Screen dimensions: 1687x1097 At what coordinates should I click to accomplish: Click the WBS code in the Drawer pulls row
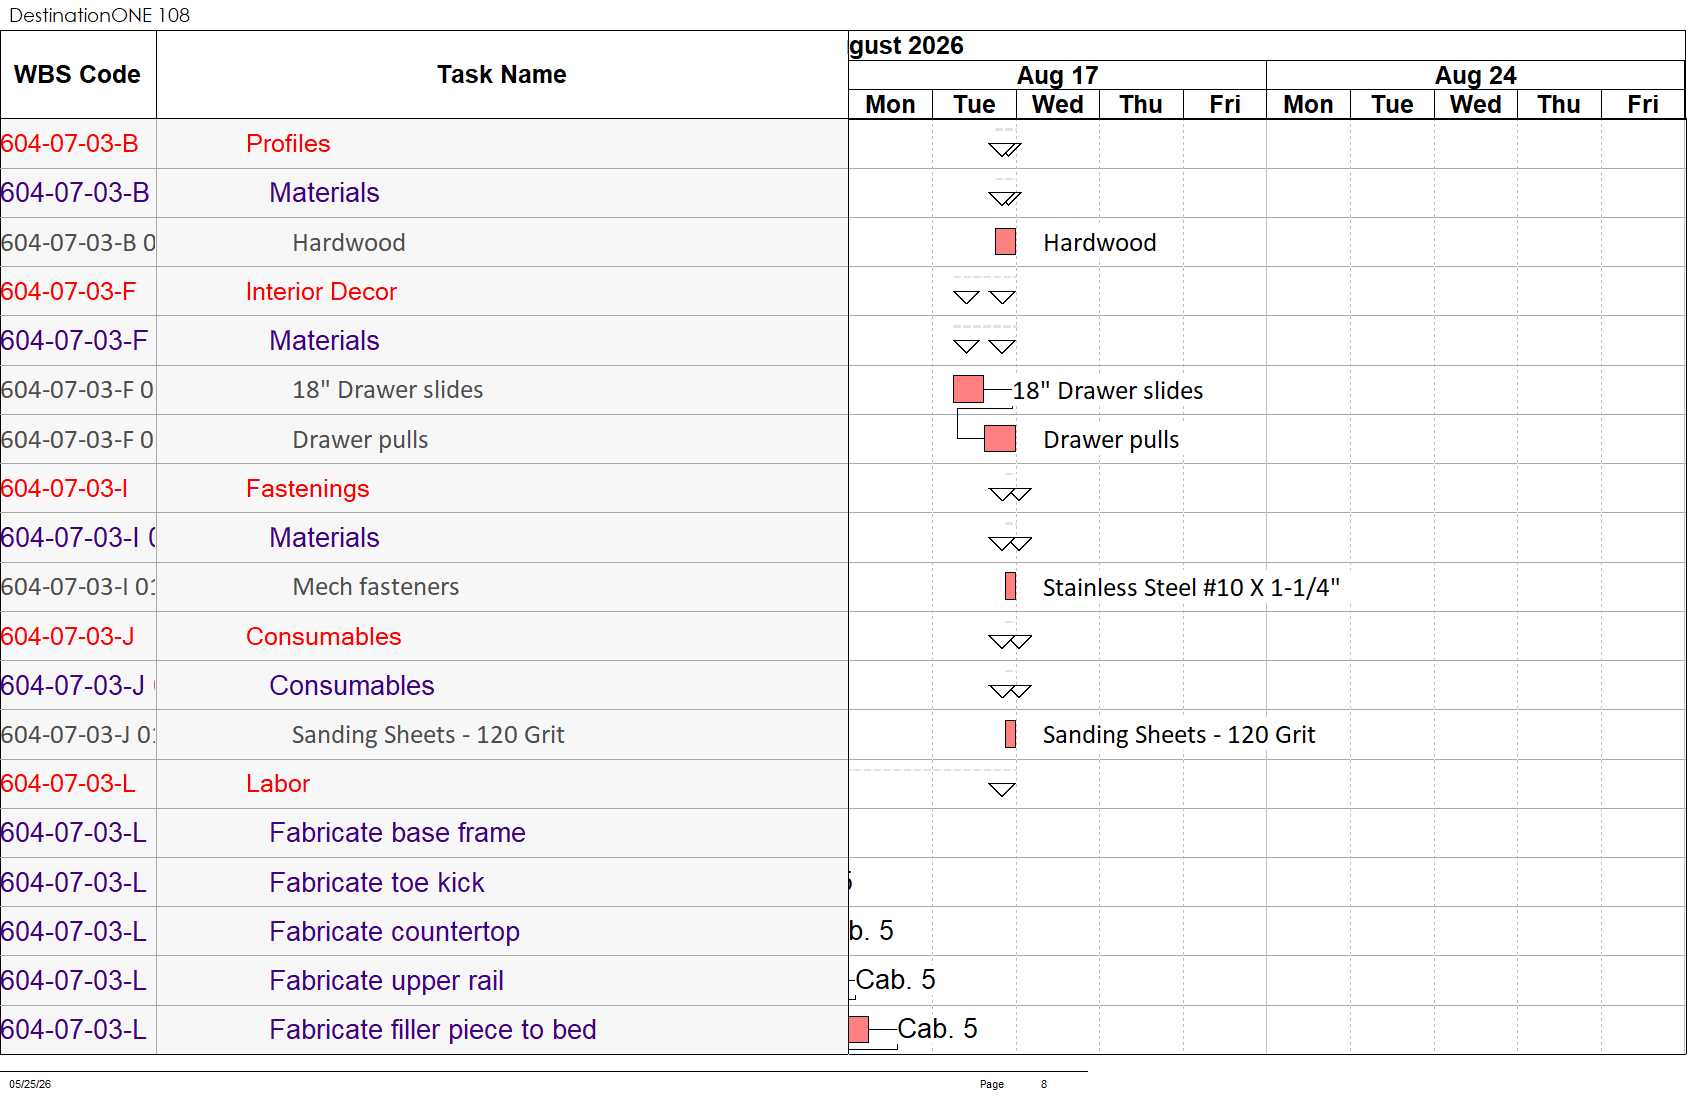pyautogui.click(x=78, y=440)
